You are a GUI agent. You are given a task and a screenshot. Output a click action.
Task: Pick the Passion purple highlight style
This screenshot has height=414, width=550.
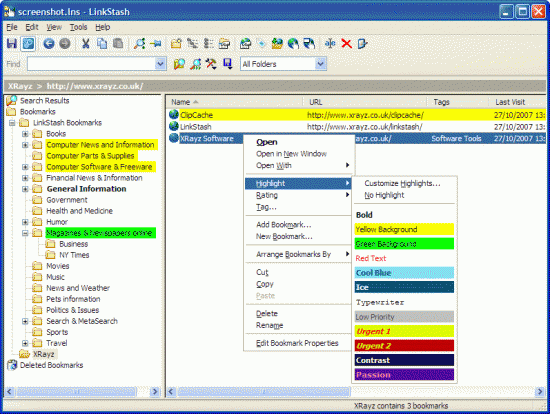[x=404, y=375]
